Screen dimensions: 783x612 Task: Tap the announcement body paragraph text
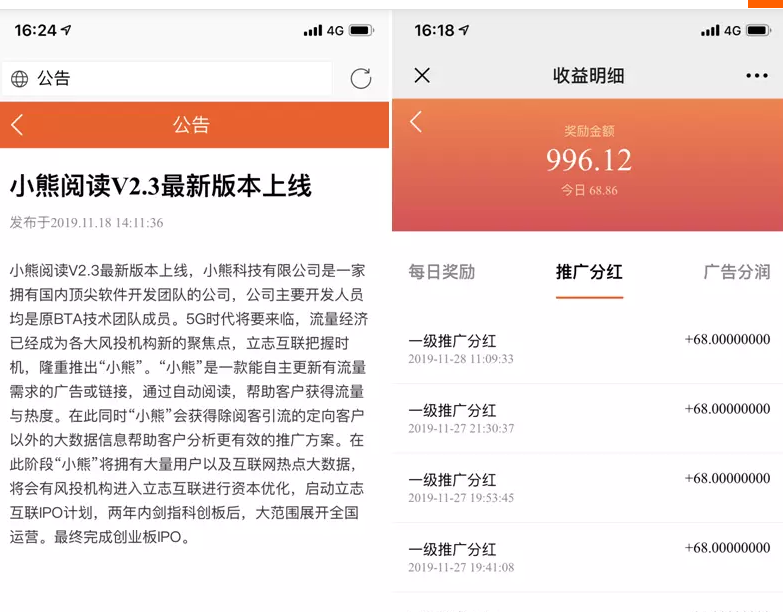point(189,403)
